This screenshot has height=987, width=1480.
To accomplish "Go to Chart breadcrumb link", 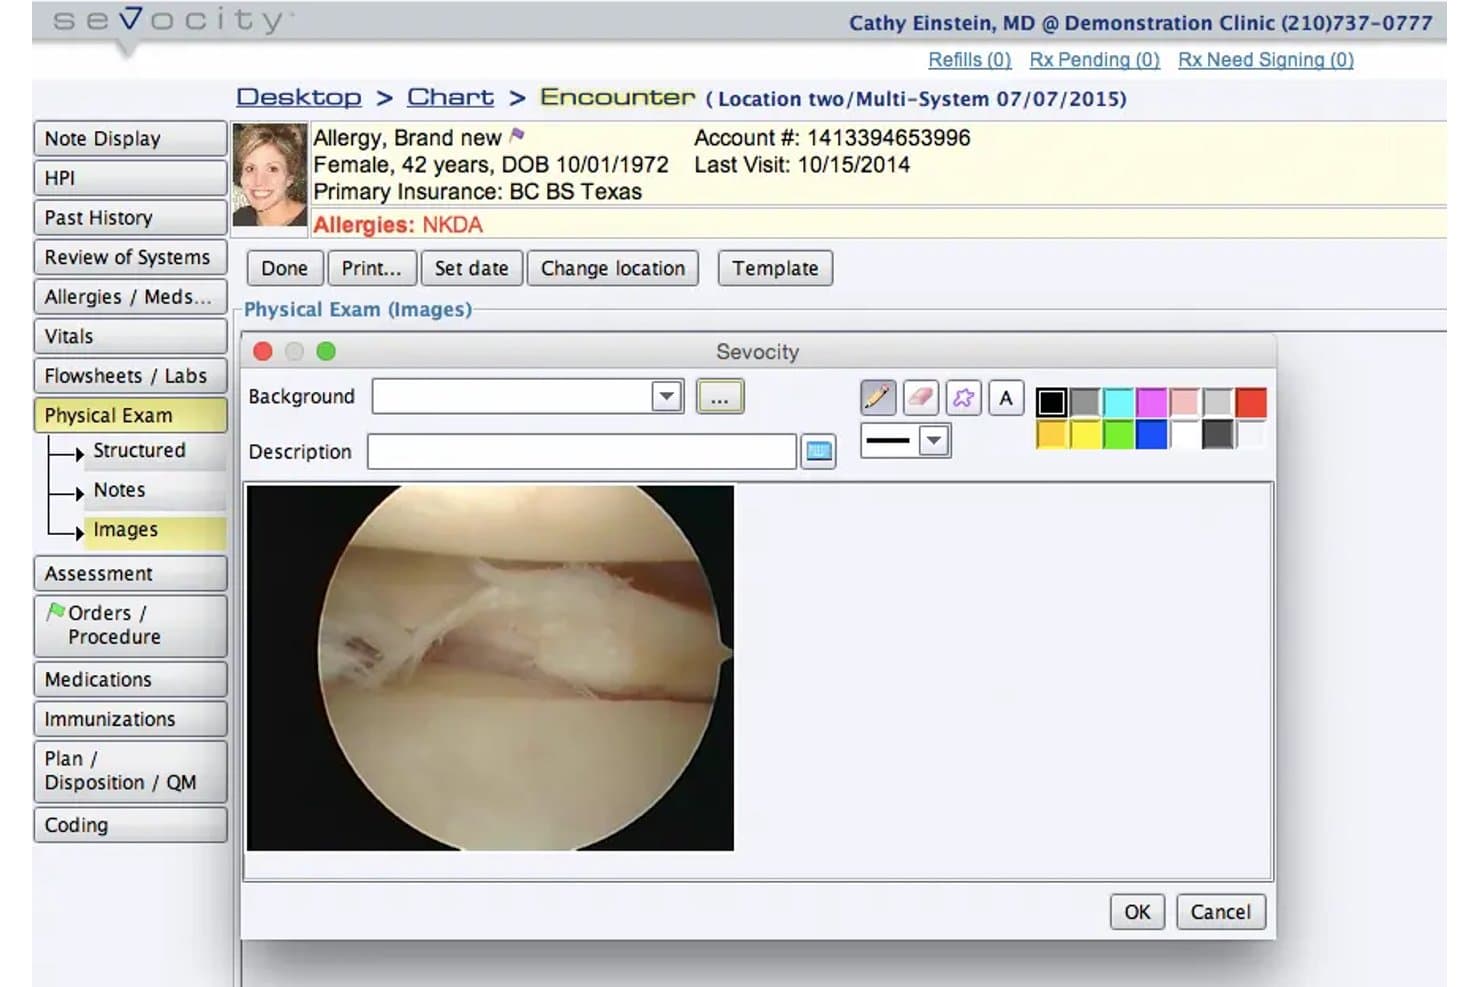I will pyautogui.click(x=450, y=97).
